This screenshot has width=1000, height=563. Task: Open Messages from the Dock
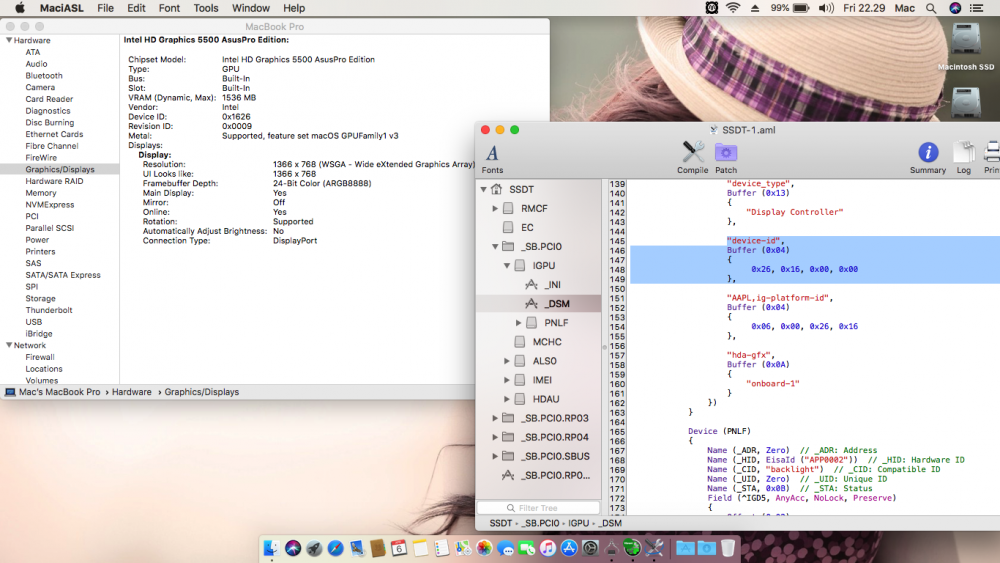point(506,548)
